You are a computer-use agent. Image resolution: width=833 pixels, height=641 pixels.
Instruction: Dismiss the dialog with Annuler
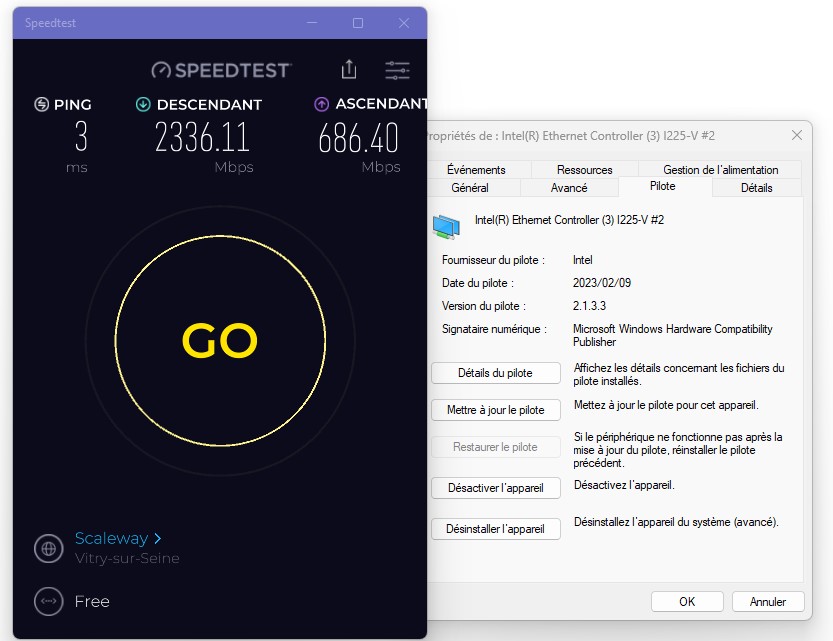click(768, 602)
